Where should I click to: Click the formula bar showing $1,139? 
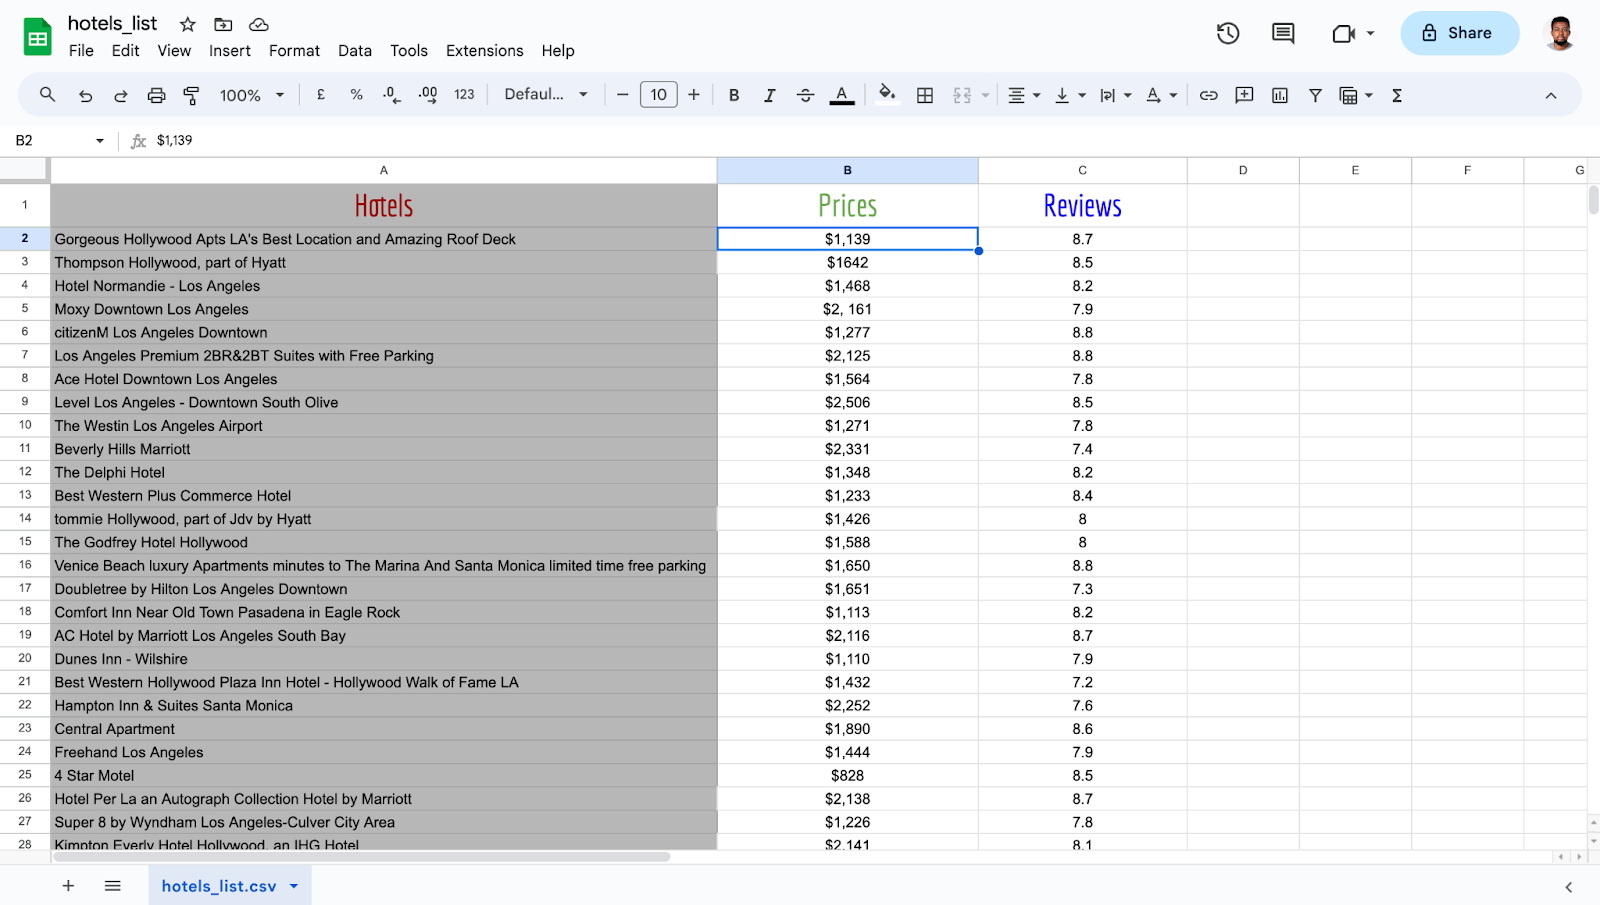tap(870, 140)
